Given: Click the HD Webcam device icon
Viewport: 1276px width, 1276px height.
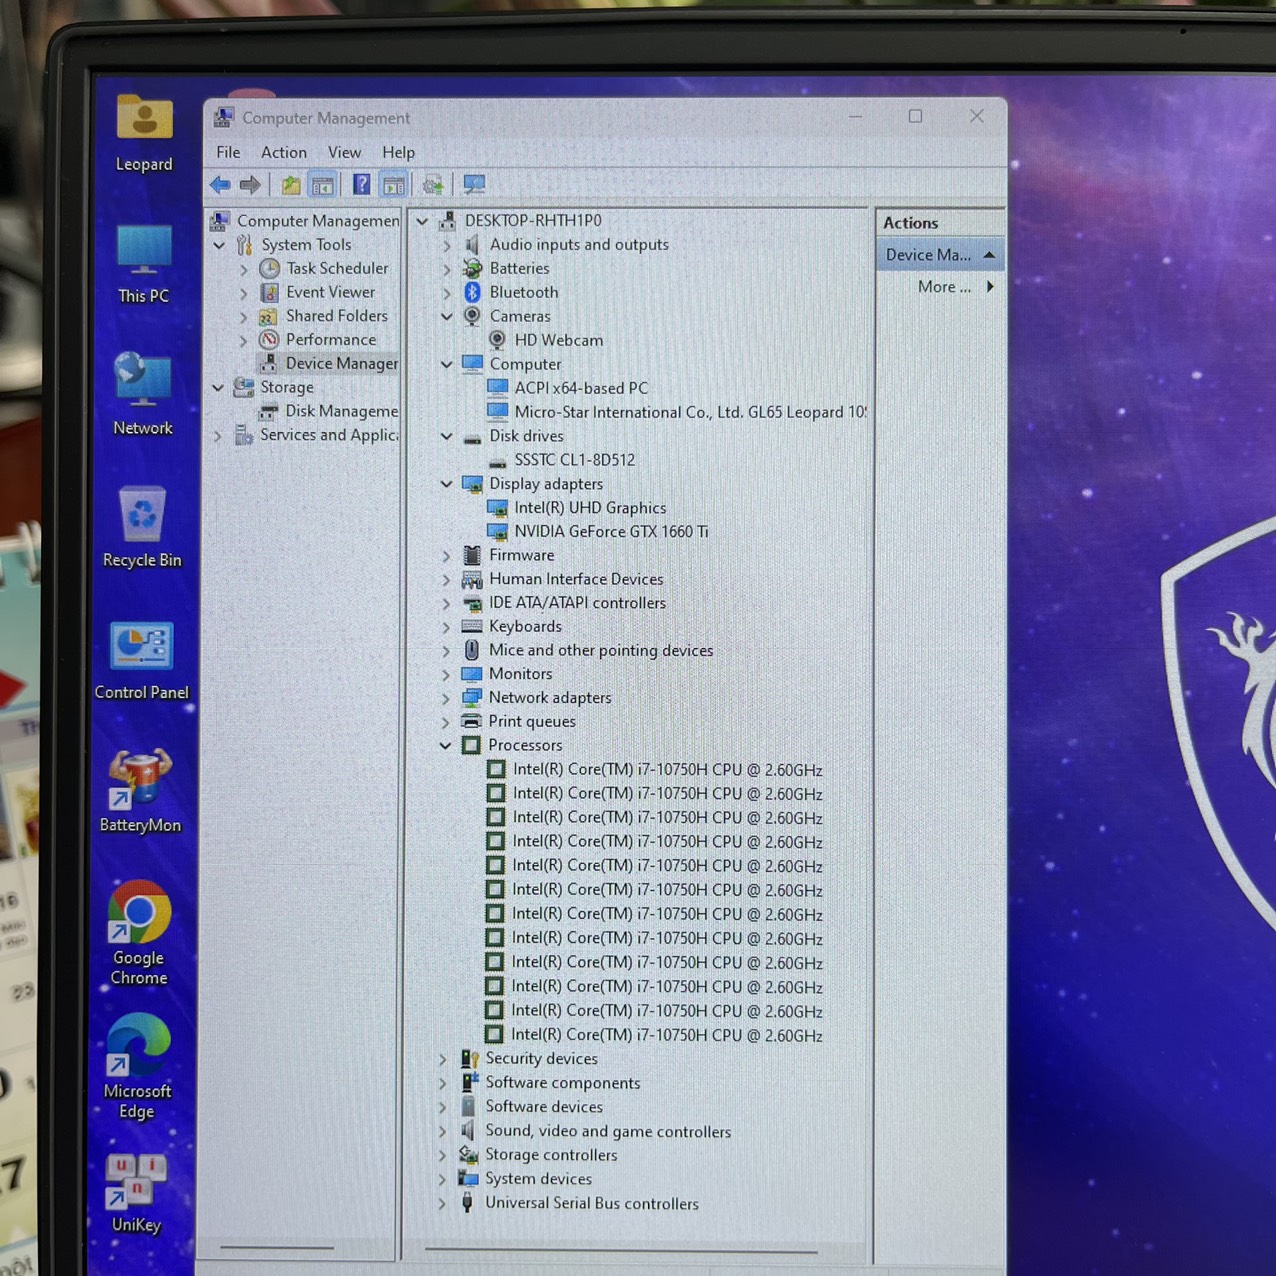Looking at the screenshot, I should click(x=497, y=340).
